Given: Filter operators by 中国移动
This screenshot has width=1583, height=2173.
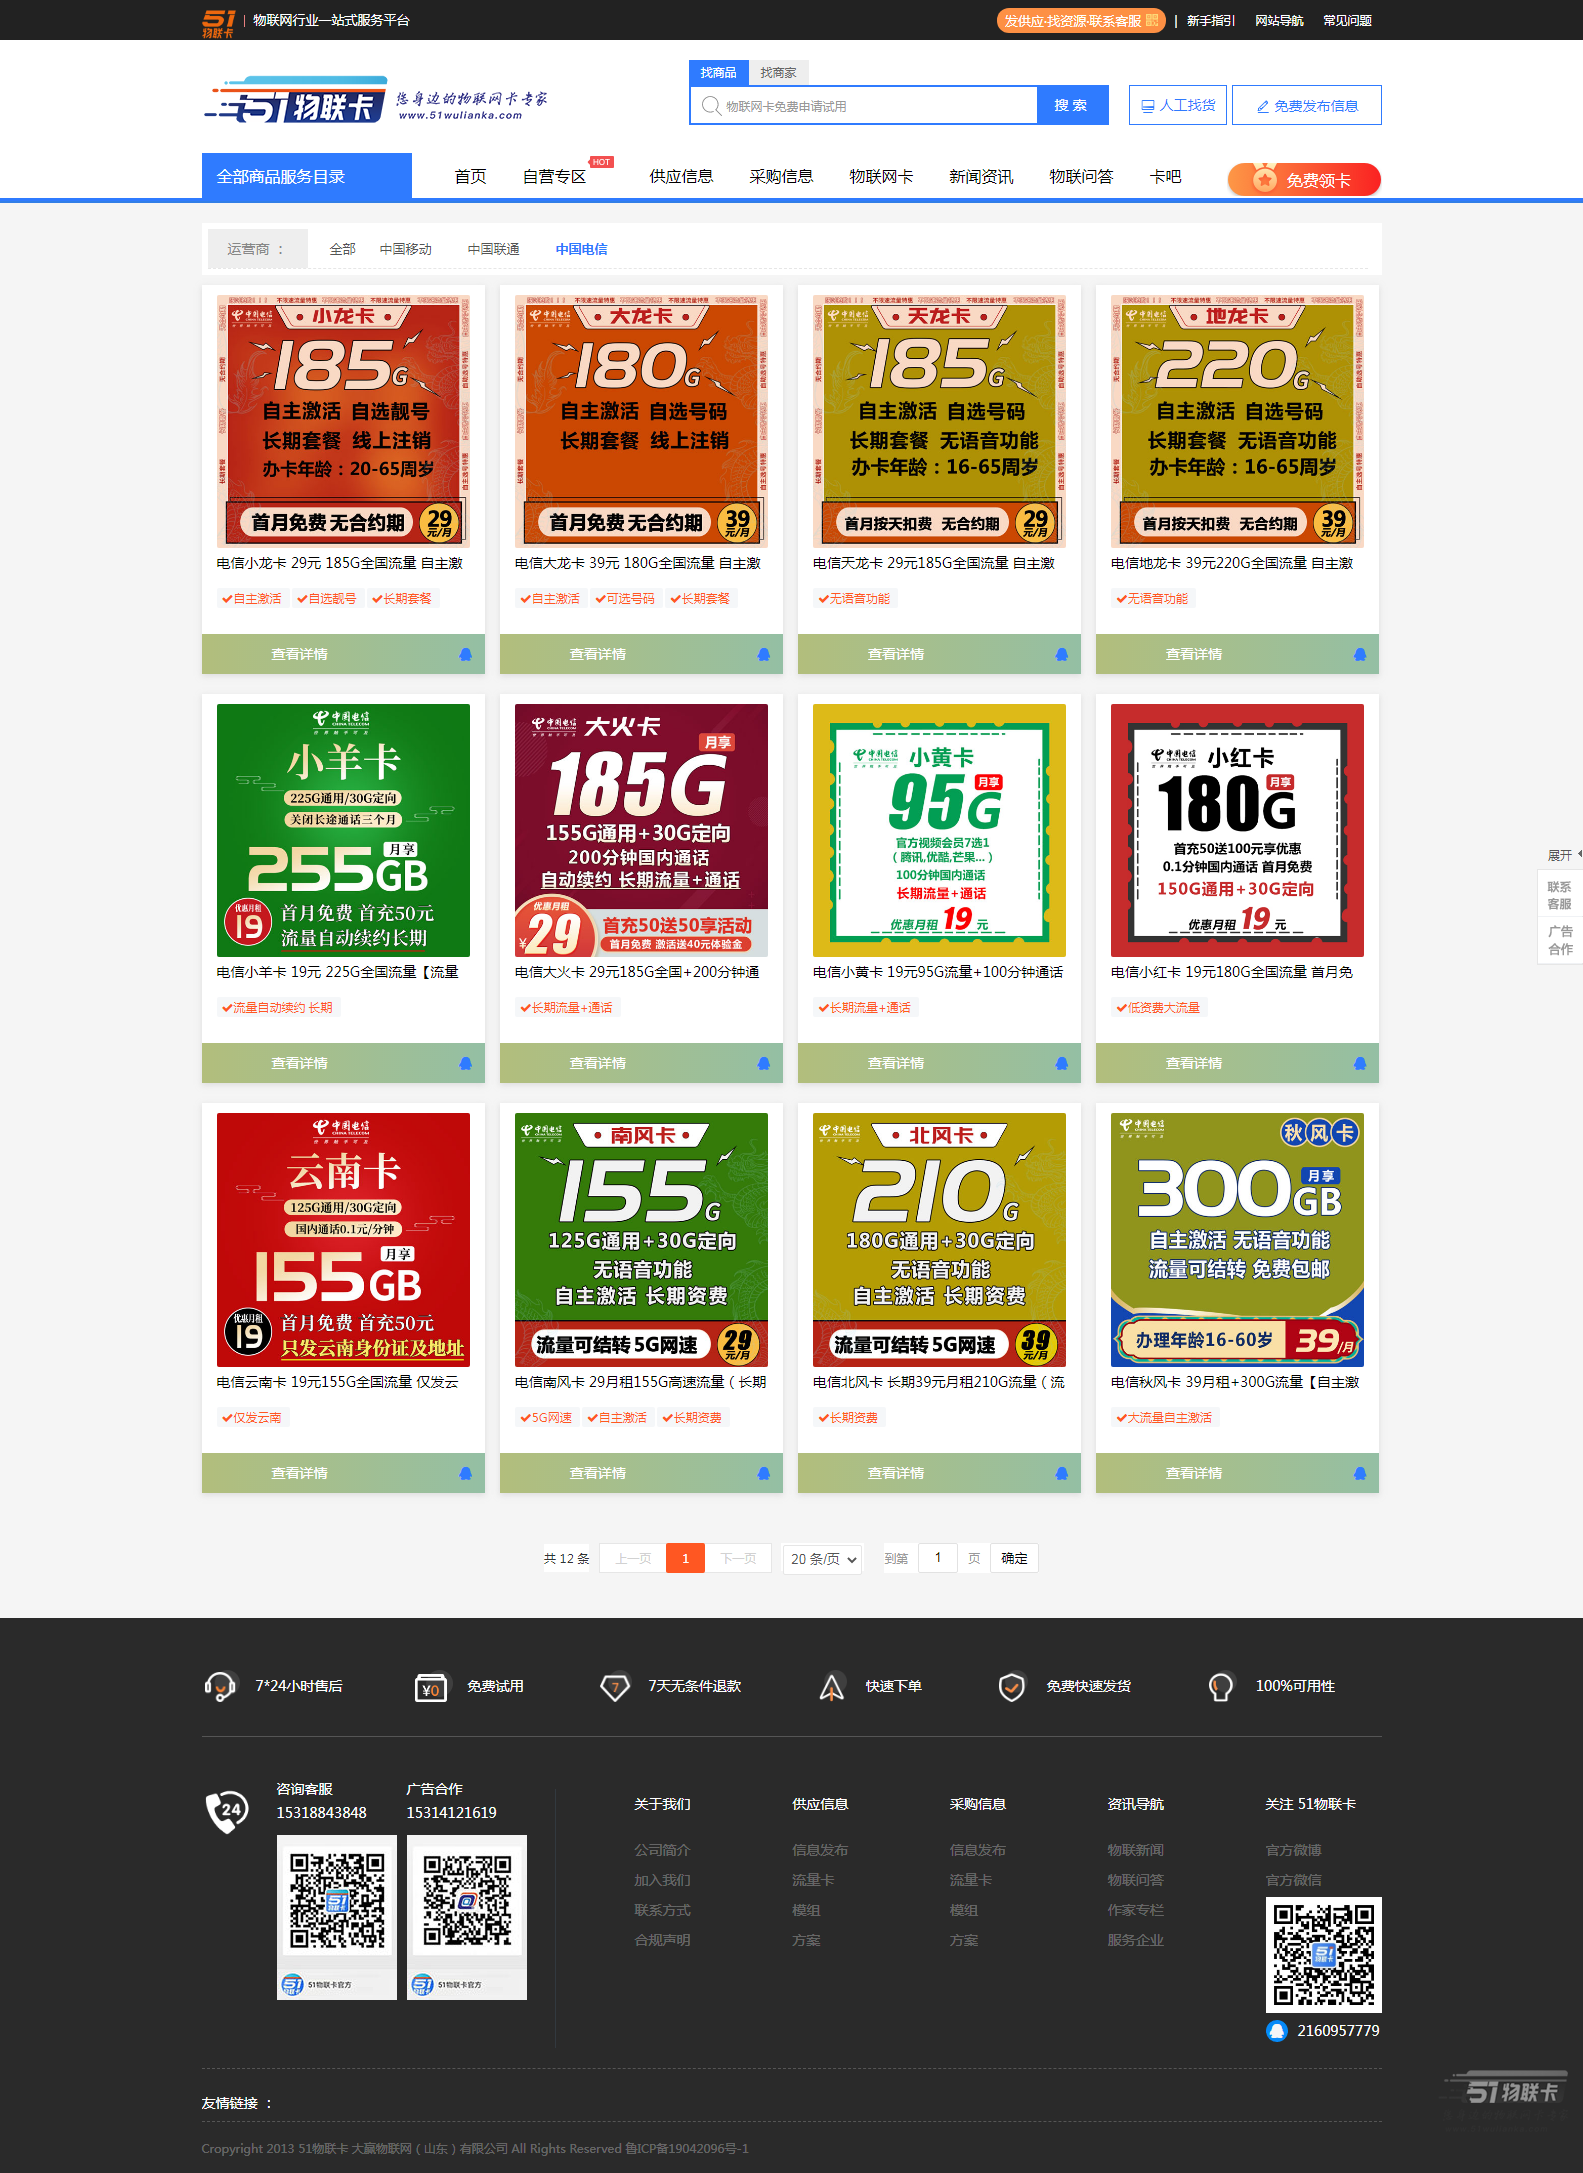Looking at the screenshot, I should point(406,249).
